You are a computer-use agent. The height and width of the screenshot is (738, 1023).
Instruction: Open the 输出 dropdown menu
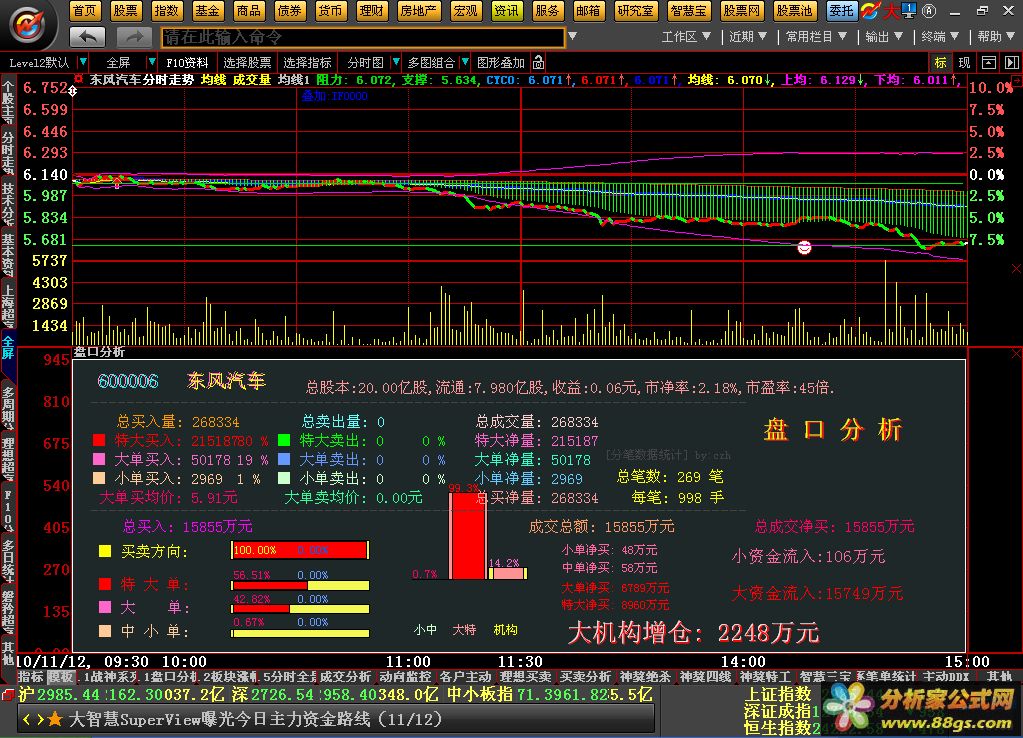(x=883, y=37)
